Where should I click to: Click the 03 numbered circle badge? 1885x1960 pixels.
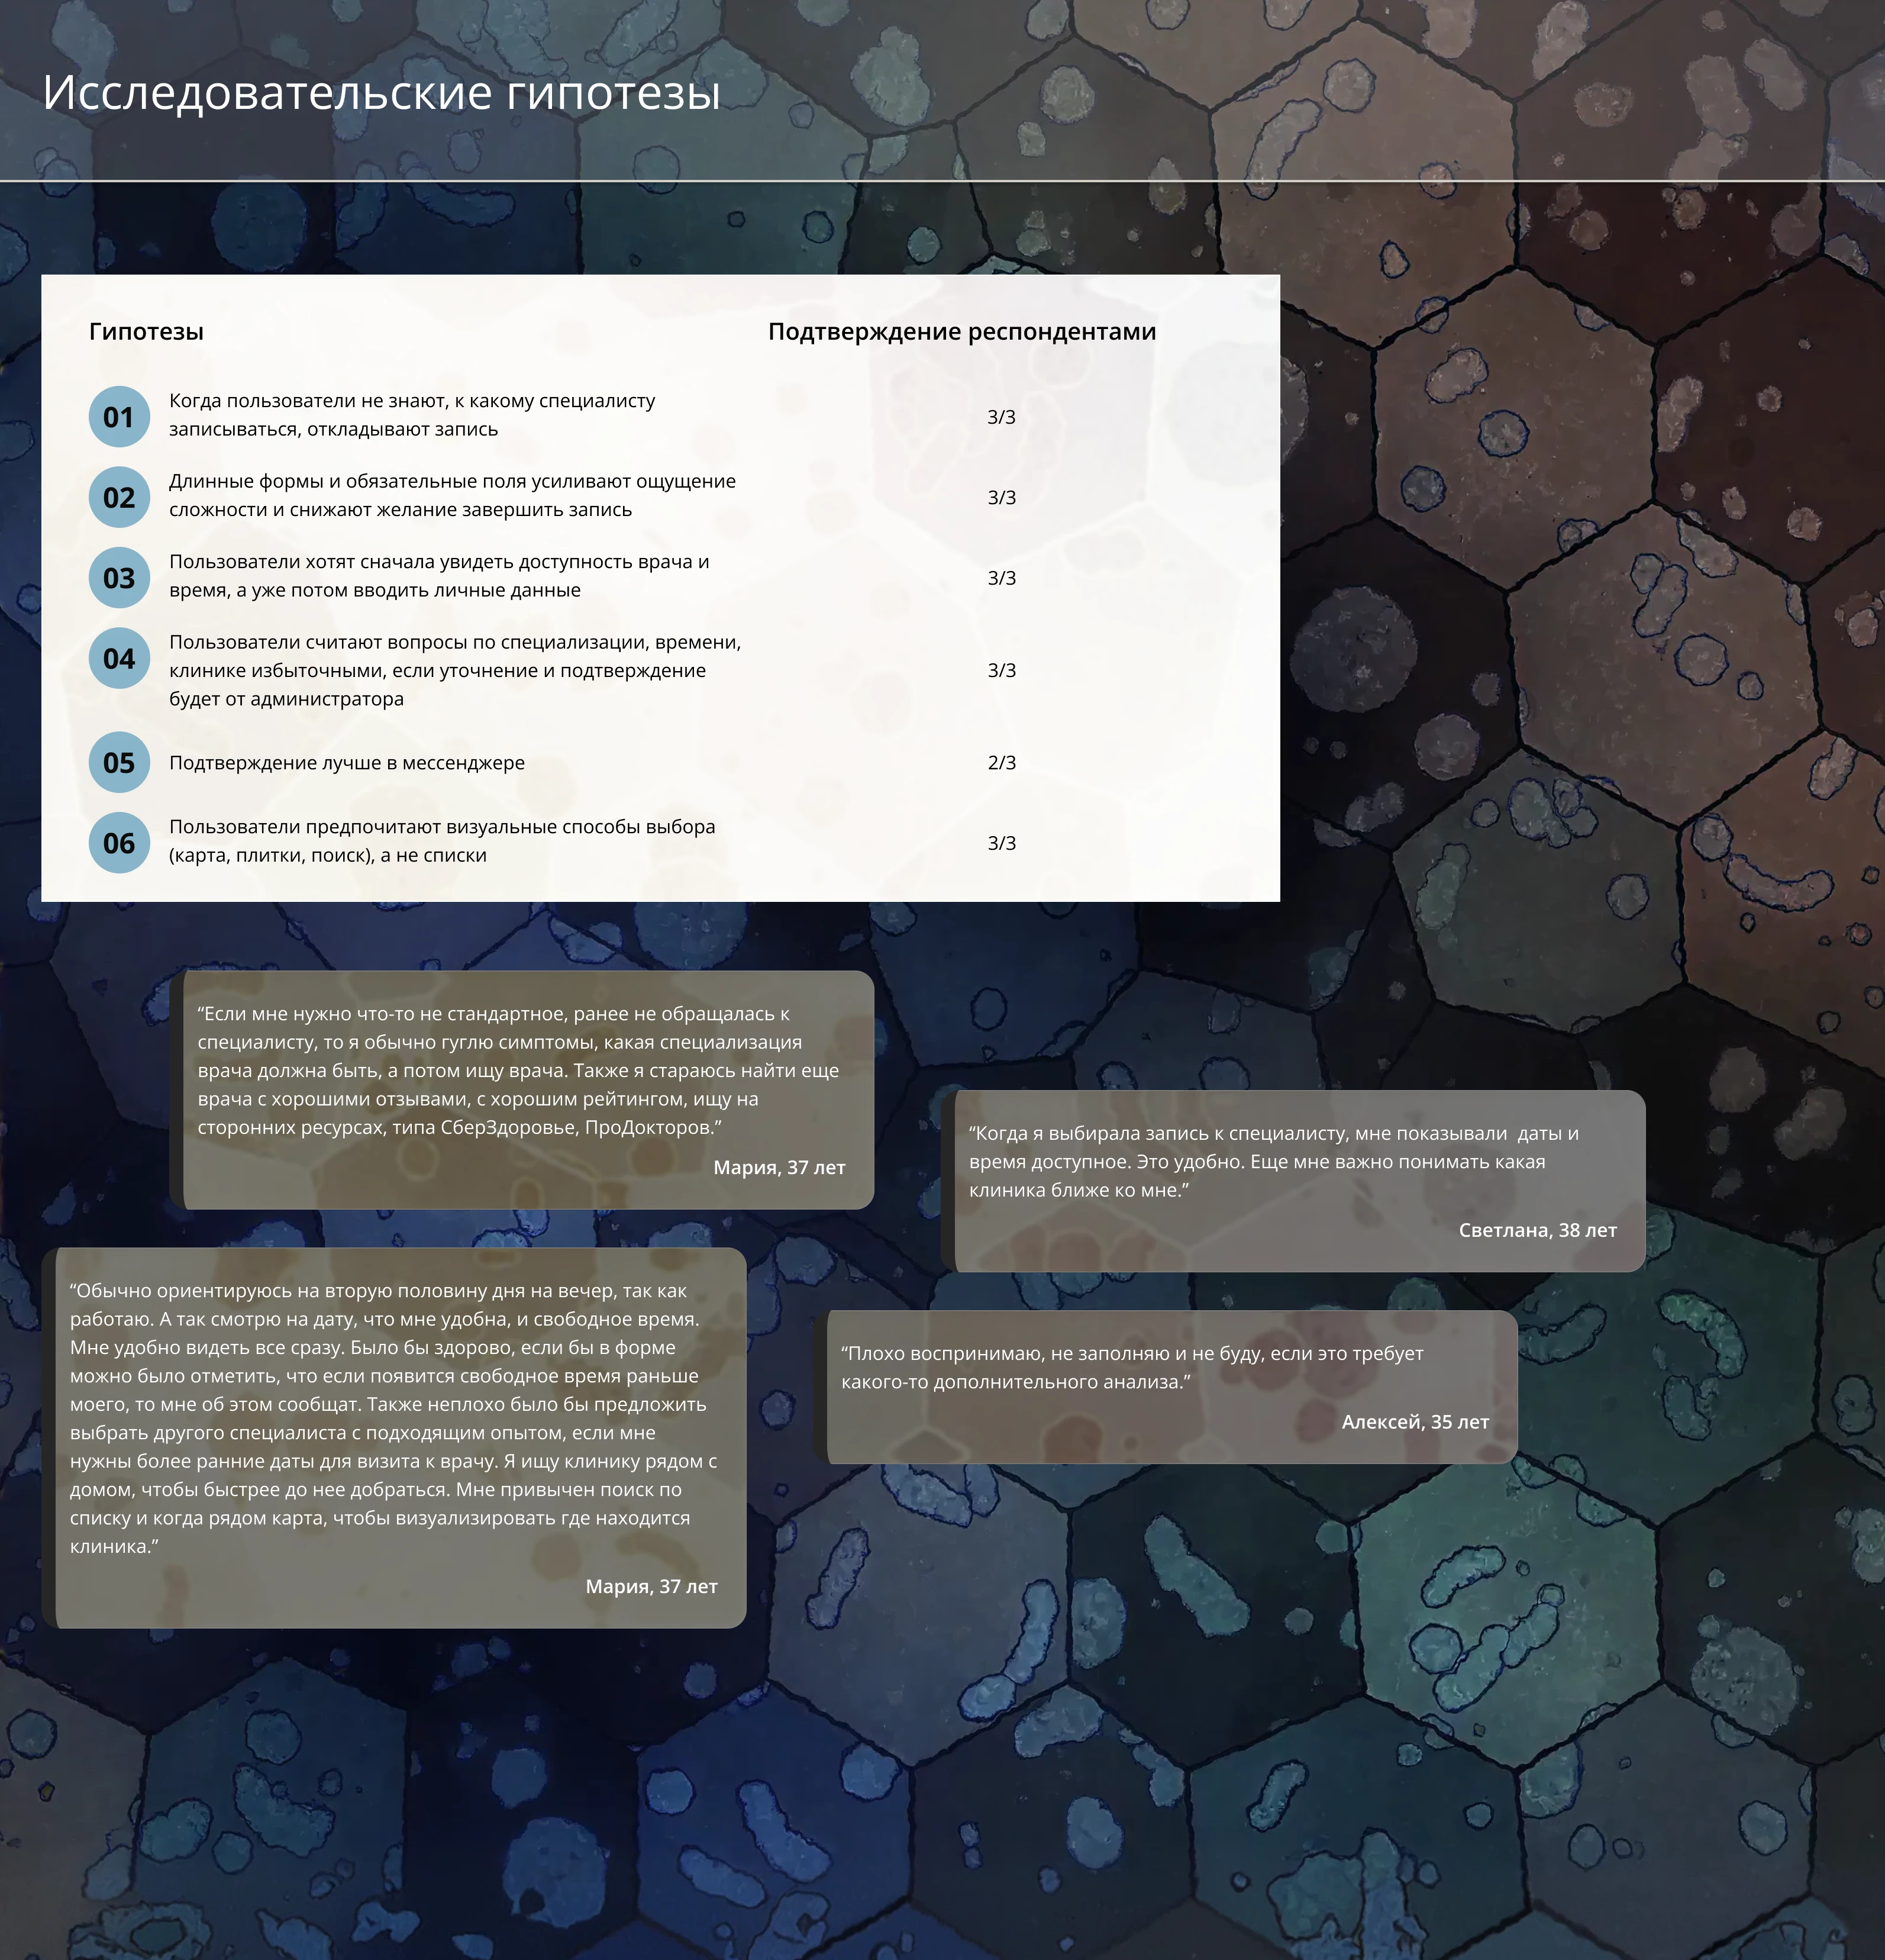(119, 578)
